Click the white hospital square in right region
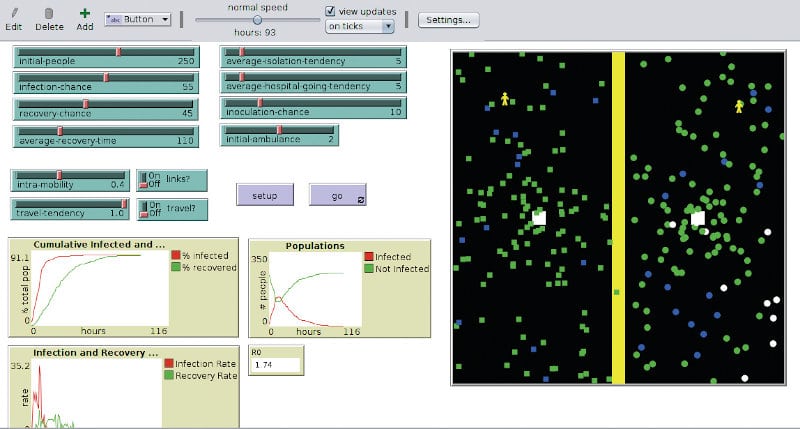 (698, 218)
